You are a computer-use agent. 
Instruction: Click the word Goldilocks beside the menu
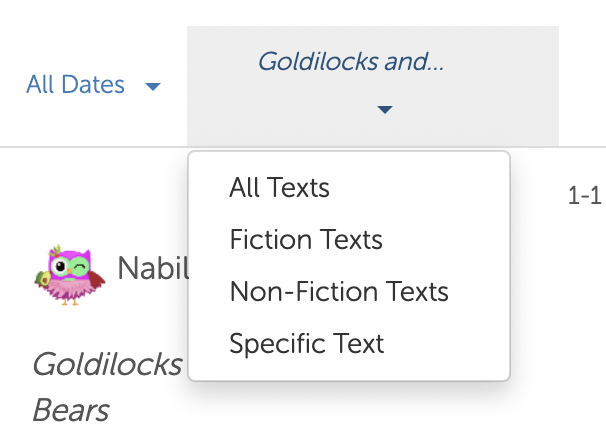tap(107, 364)
